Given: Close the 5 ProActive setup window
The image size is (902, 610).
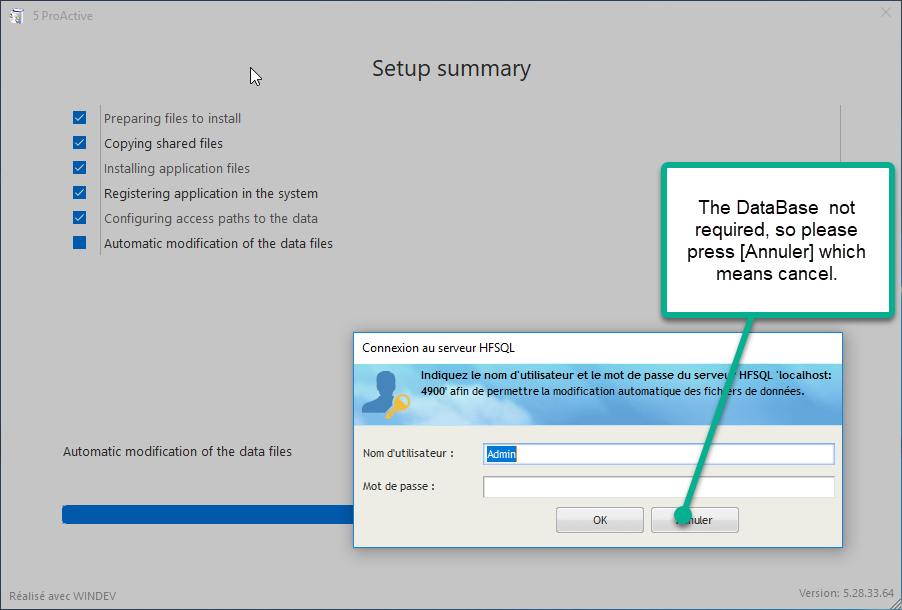Looking at the screenshot, I should point(886,13).
